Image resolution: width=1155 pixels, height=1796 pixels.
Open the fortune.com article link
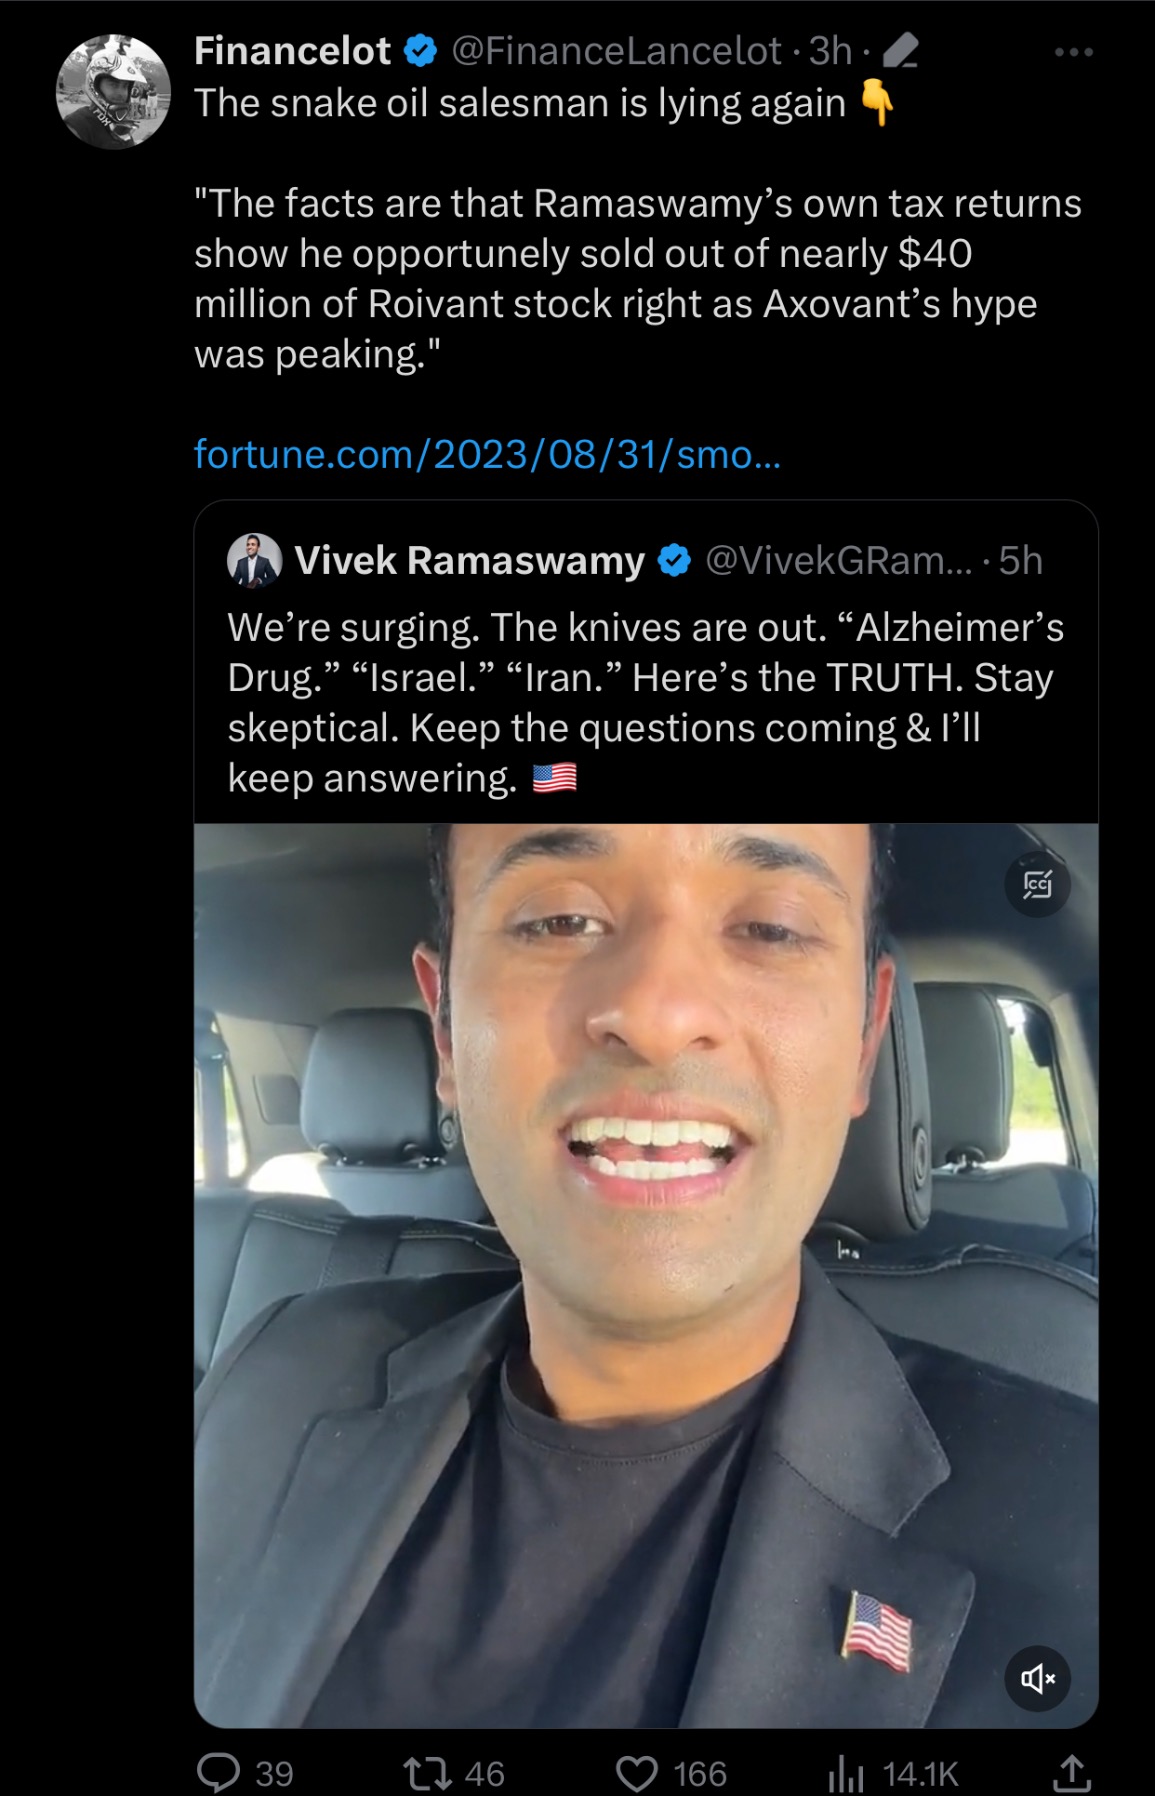[x=487, y=454]
